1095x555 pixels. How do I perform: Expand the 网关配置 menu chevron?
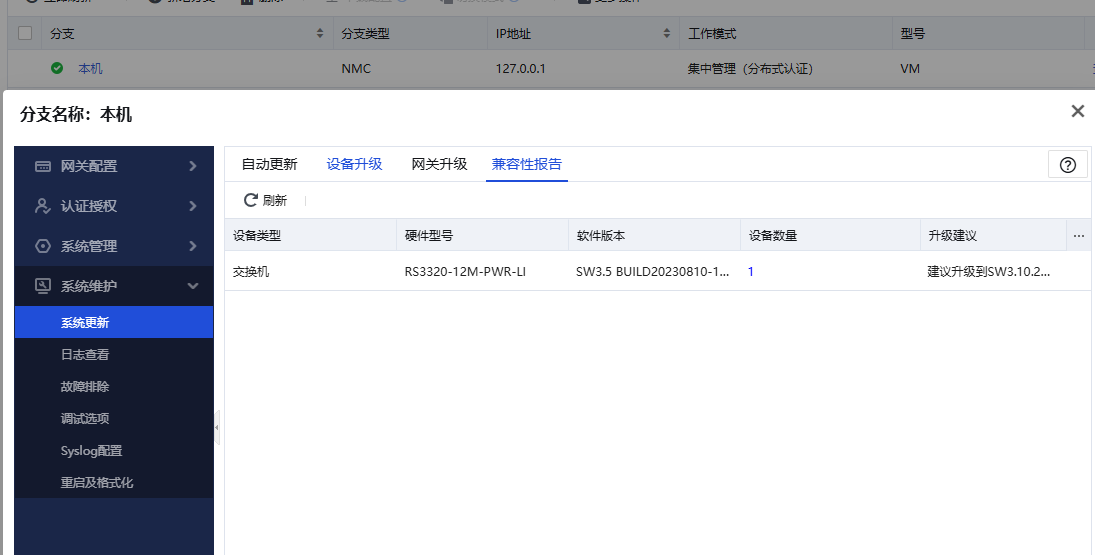click(x=193, y=165)
